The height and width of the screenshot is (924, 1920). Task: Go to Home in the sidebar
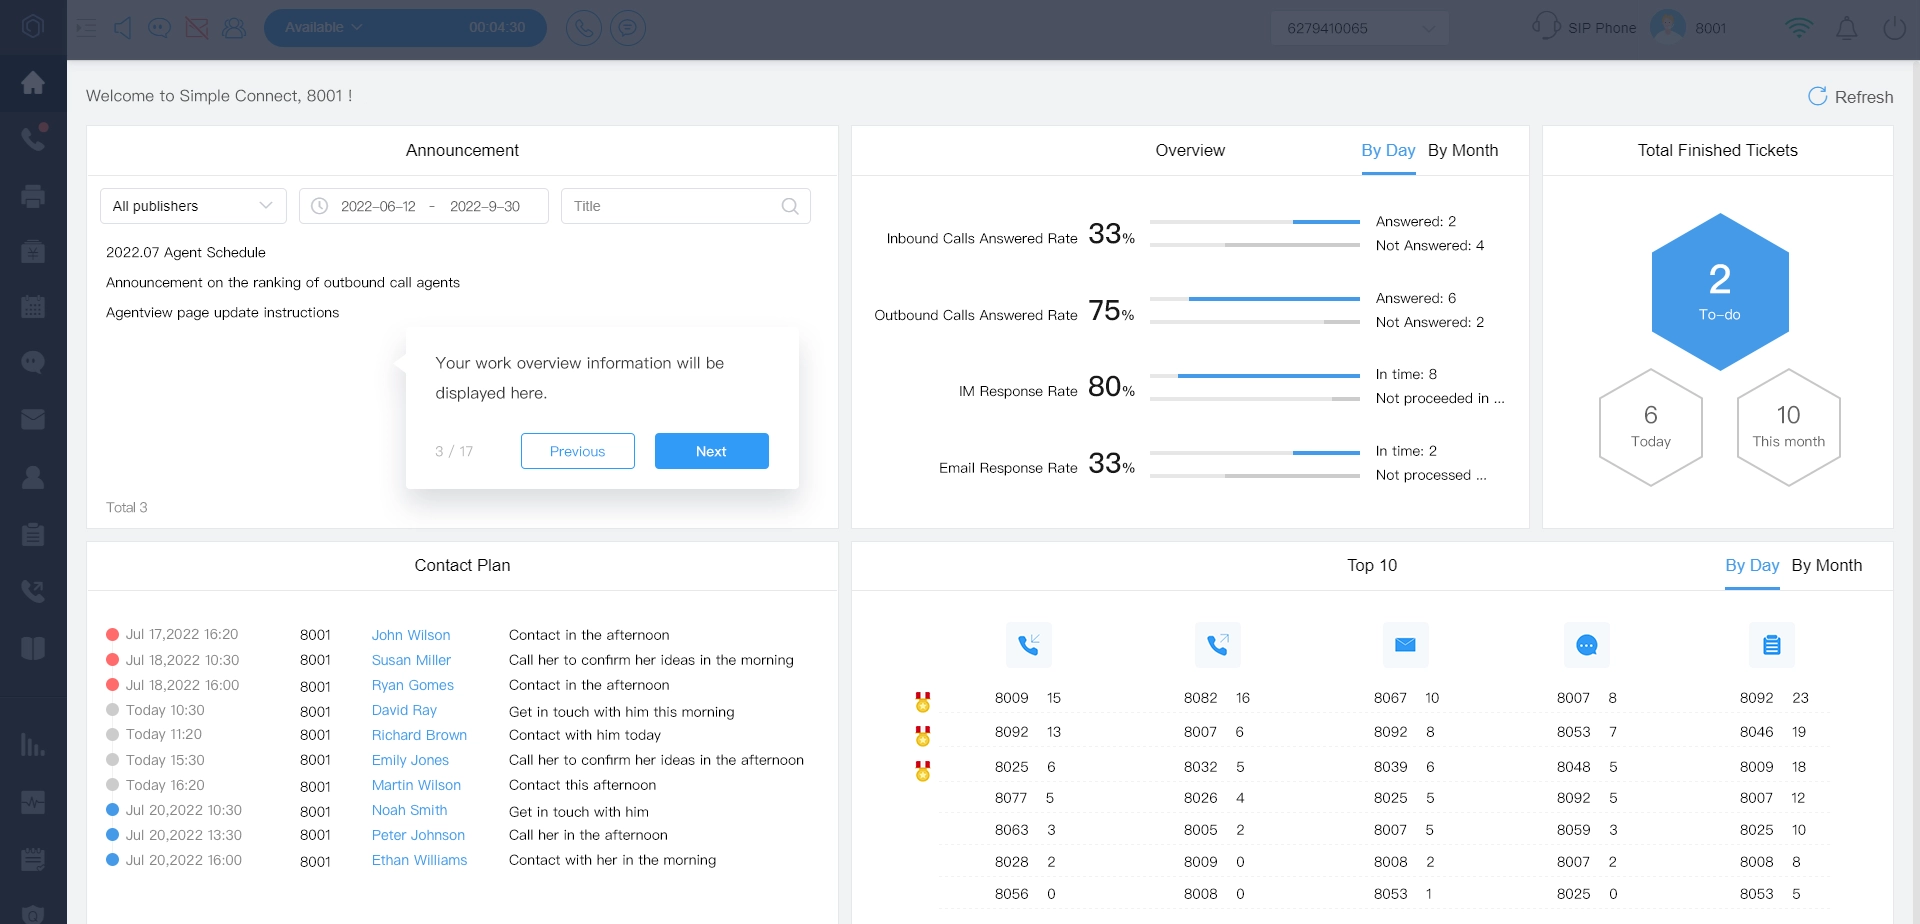pos(33,83)
